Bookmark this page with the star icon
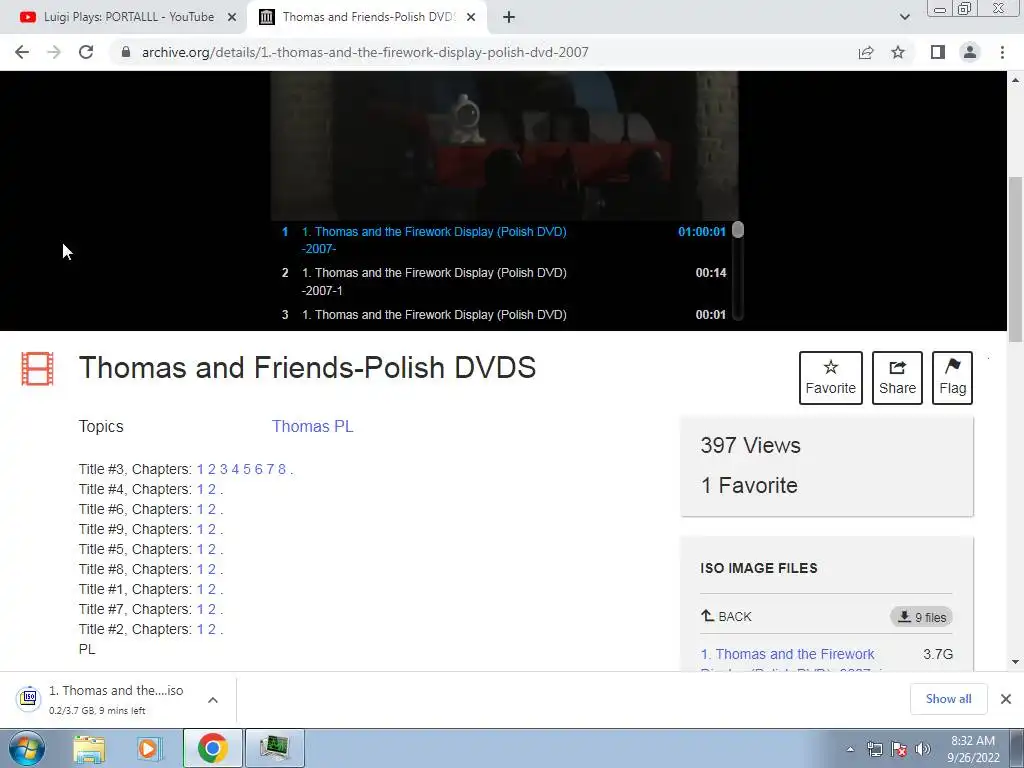1024x768 pixels. point(898,52)
